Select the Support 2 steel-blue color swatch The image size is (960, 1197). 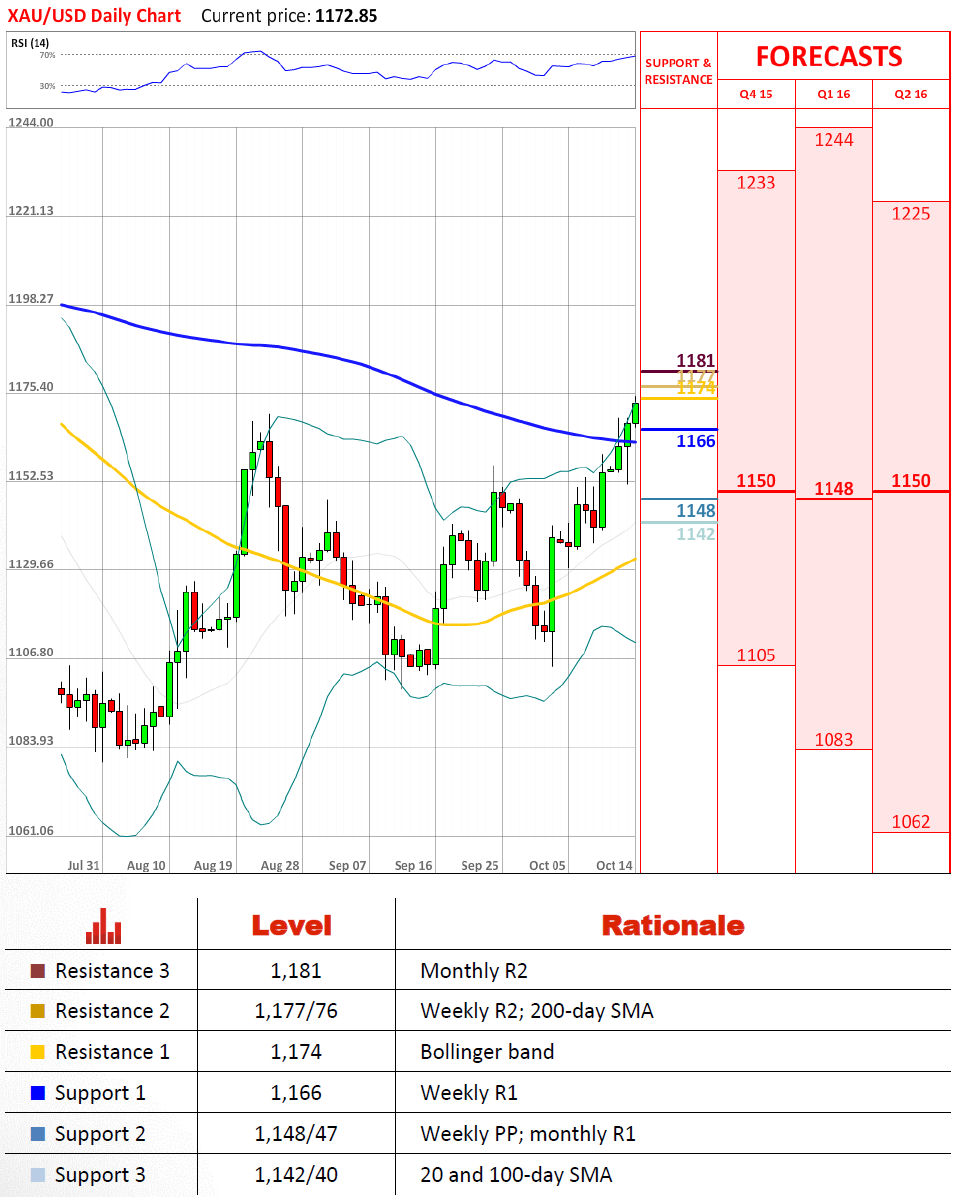point(37,1134)
